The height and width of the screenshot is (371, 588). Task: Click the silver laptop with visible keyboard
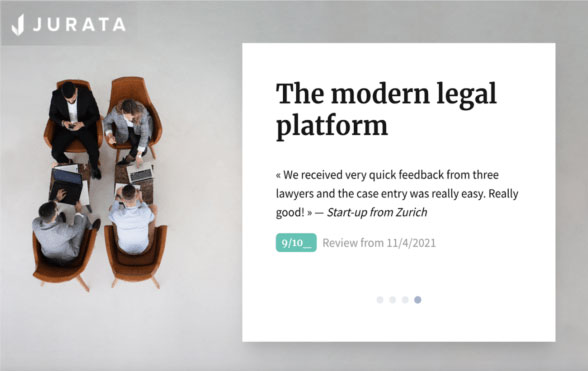140,173
